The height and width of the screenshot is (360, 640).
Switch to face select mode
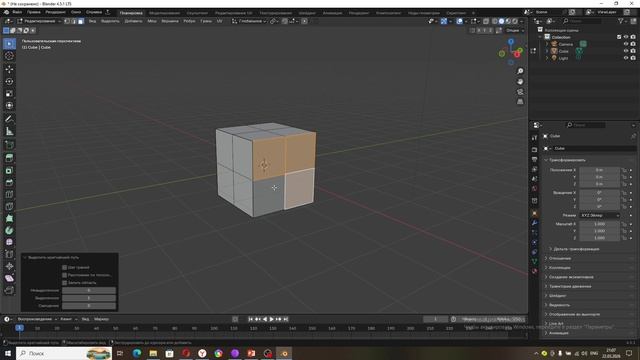point(81,21)
